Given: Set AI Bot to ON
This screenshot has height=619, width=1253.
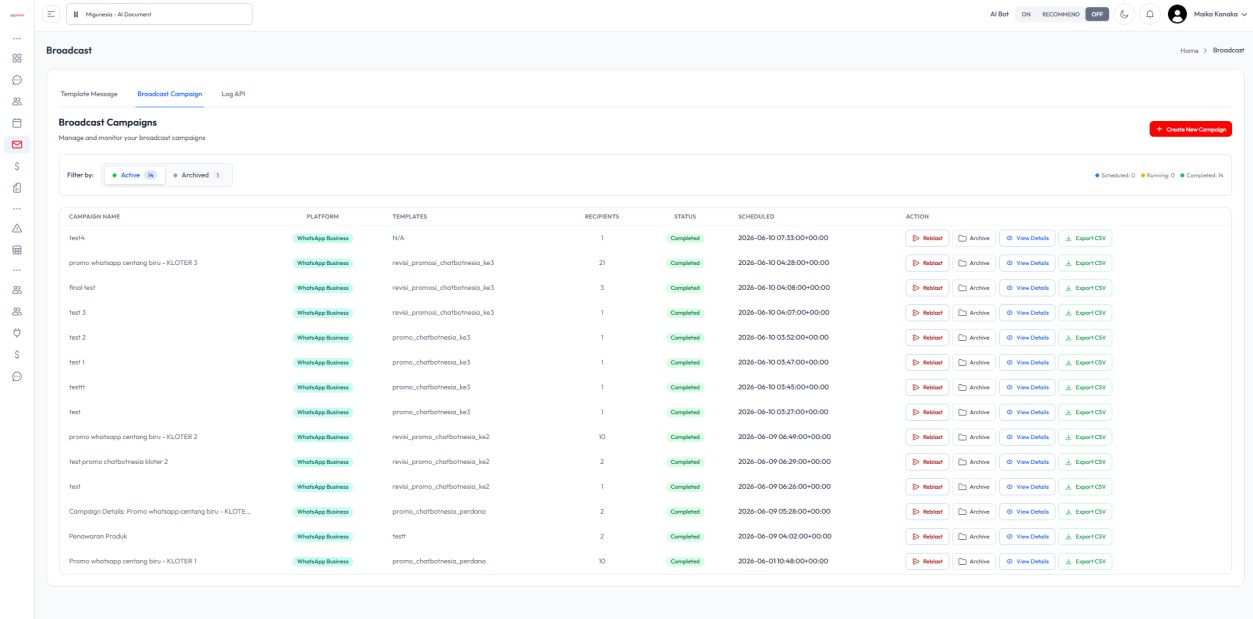Looking at the screenshot, I should (x=1026, y=14).
